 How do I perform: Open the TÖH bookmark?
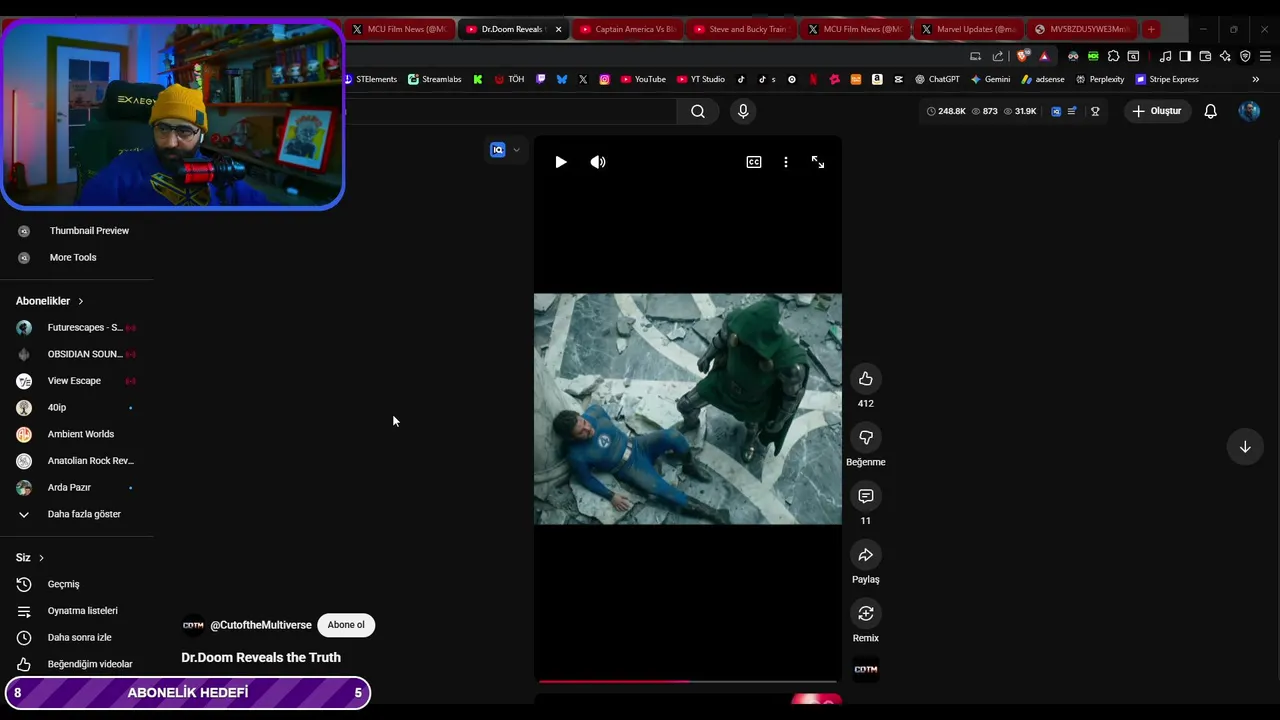508,79
